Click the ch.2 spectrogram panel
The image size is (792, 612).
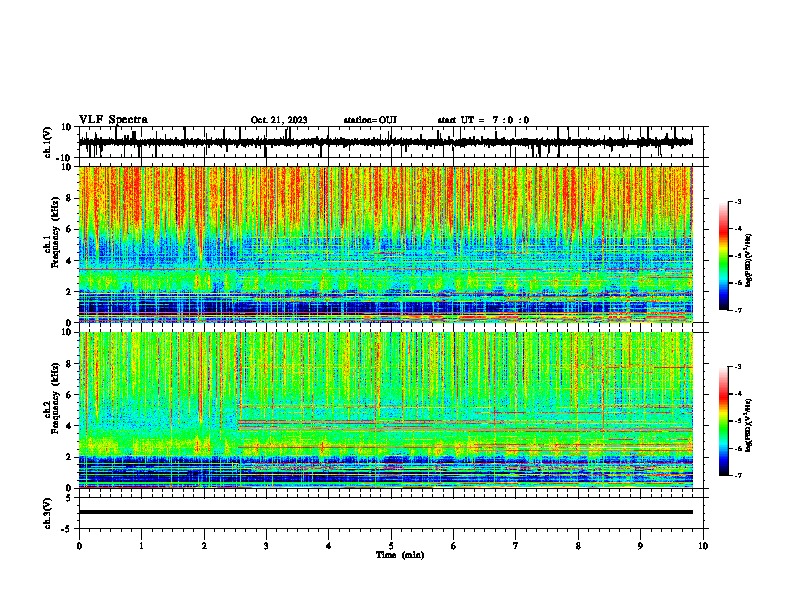pos(385,410)
